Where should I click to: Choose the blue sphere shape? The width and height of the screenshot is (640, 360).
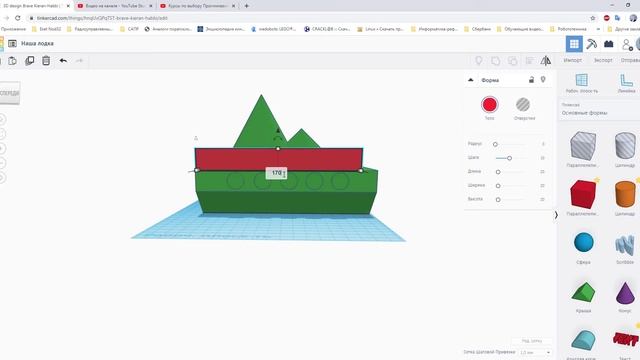pos(583,242)
